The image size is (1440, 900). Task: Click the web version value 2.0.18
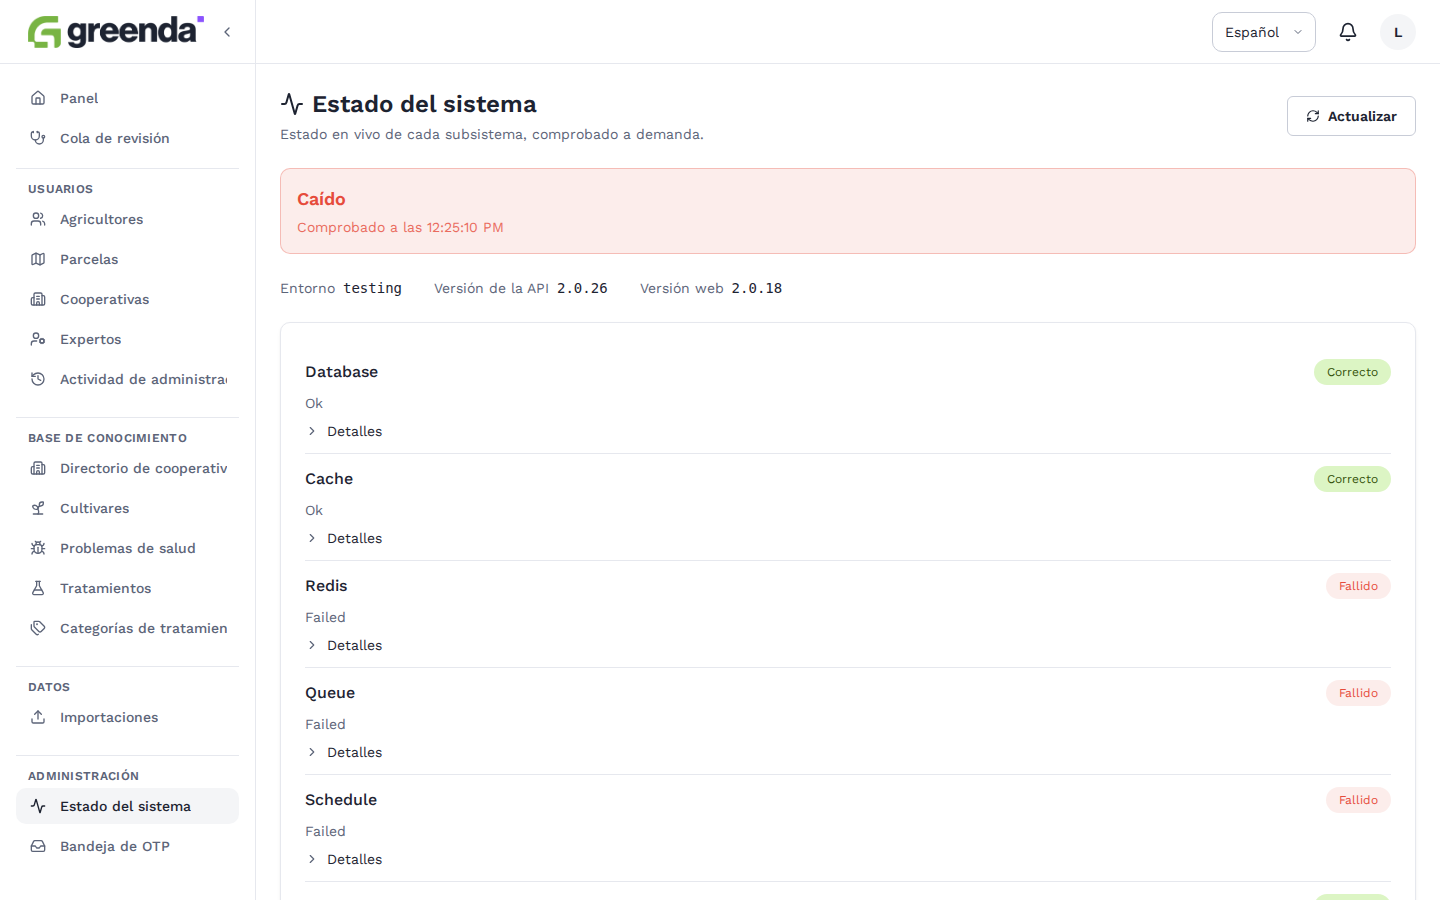click(757, 288)
